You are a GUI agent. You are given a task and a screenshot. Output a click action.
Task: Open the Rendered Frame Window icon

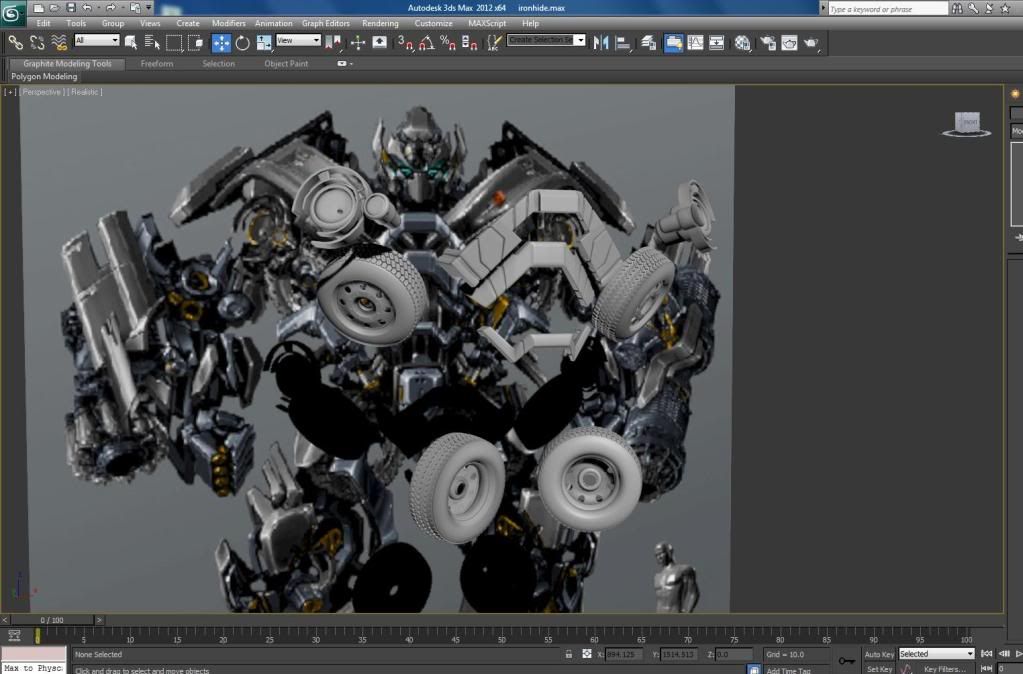[789, 43]
